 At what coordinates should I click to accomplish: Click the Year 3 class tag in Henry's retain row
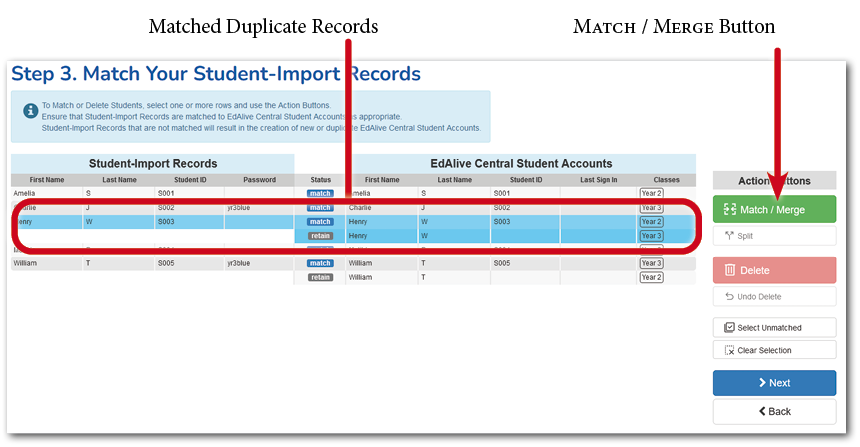(652, 236)
